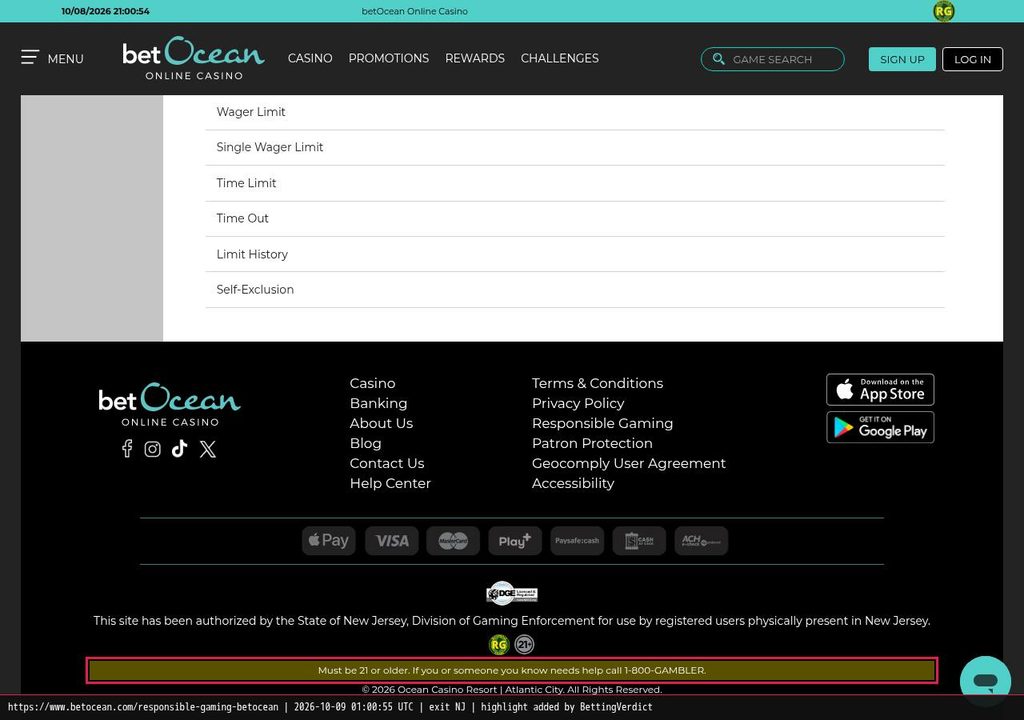
Task: Click the Apple Pay payment icon
Action: point(328,541)
